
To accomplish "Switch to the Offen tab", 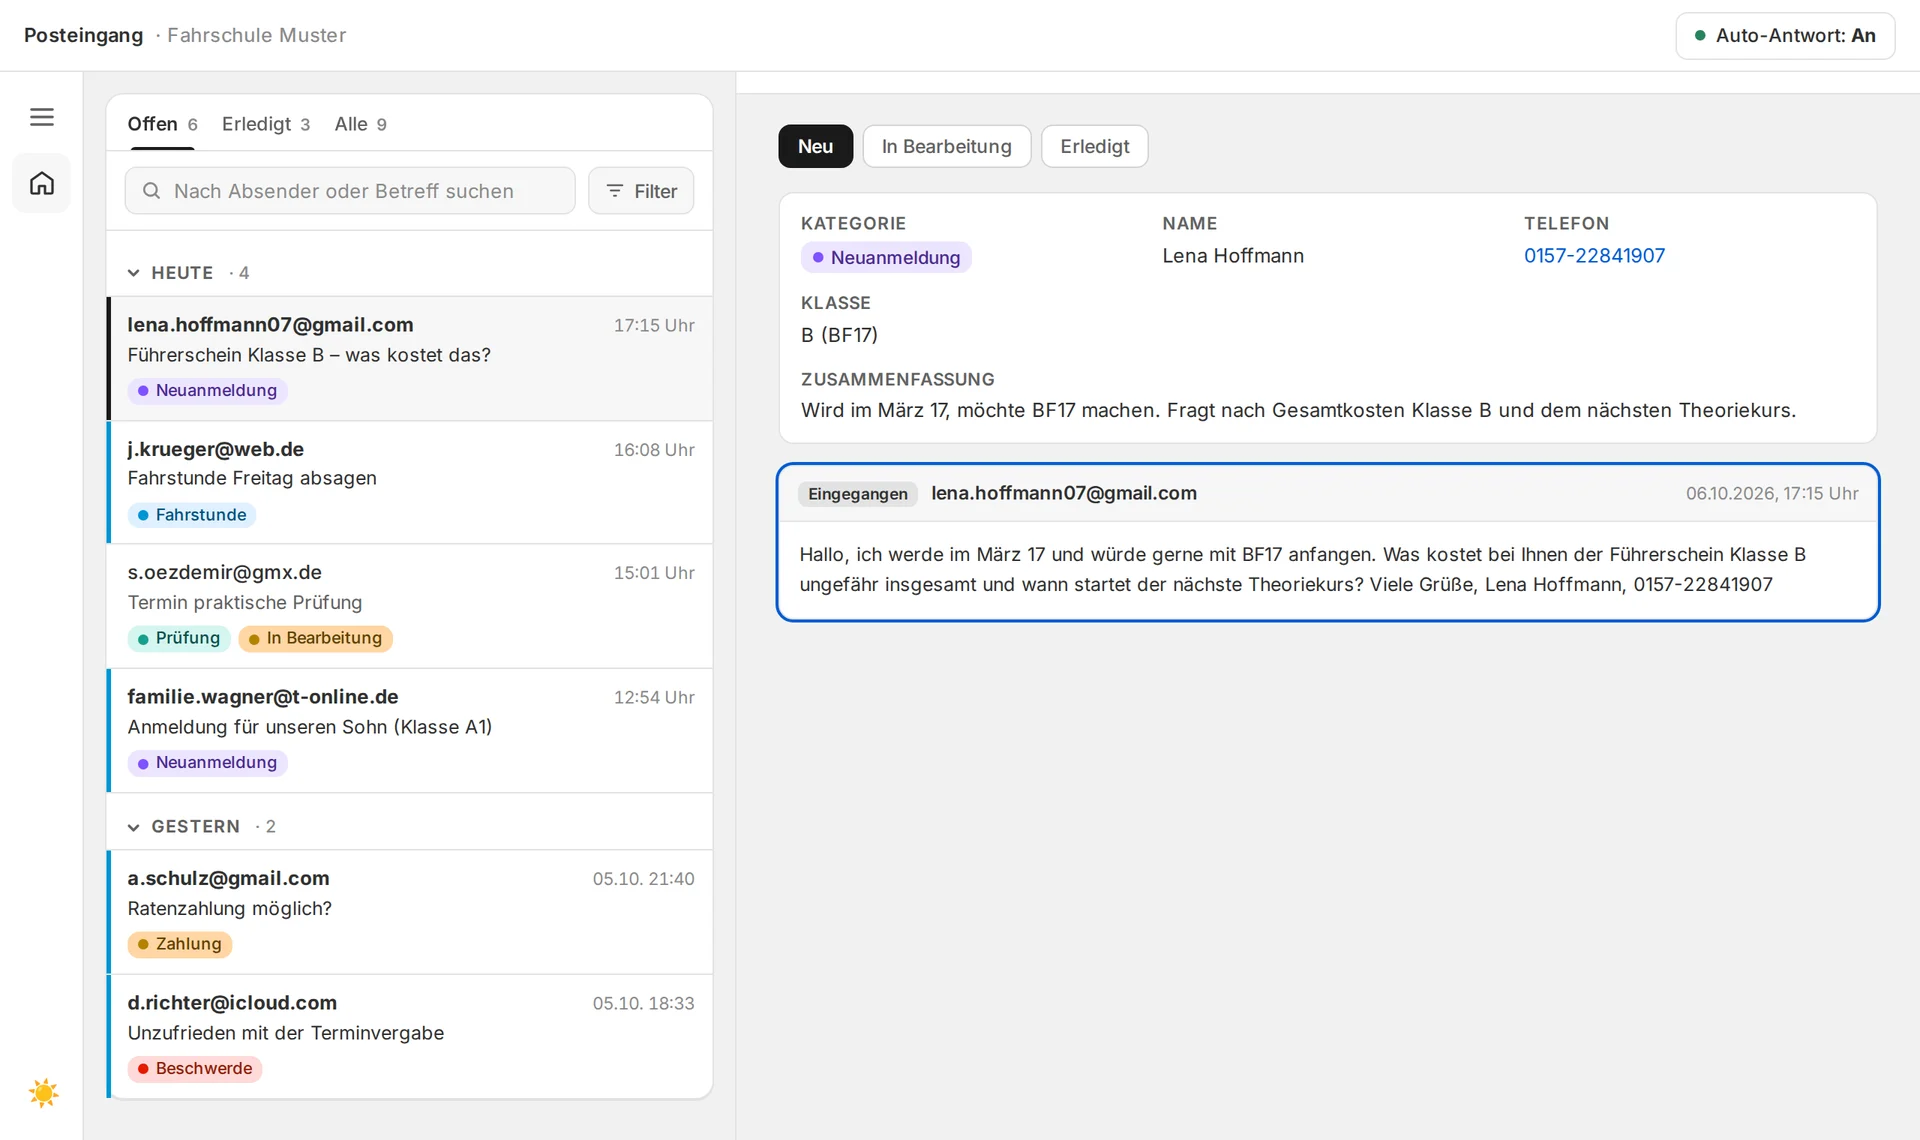I will (162, 124).
